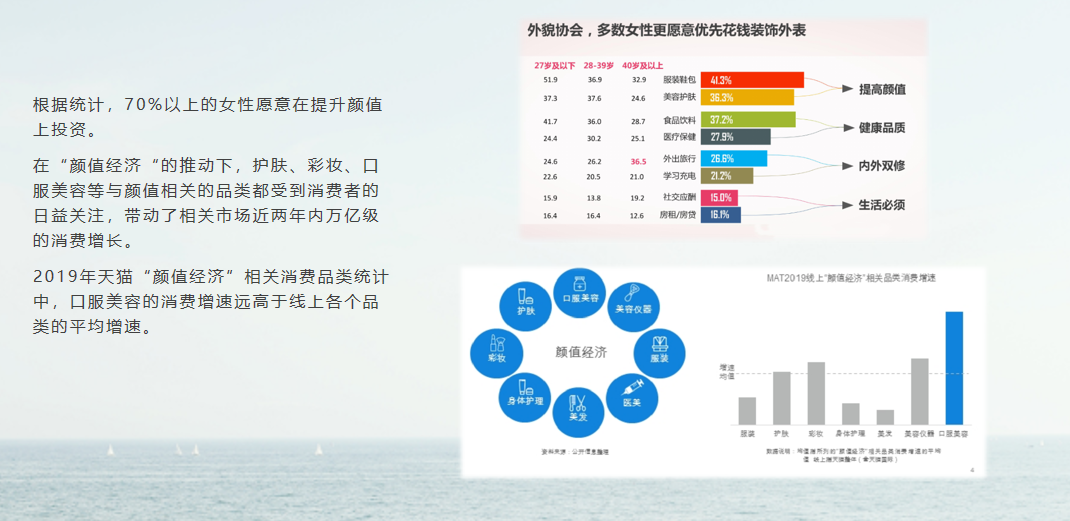Click the orange 36.3% bar
Image resolution: width=1070 pixels, height=521 pixels.
click(747, 97)
